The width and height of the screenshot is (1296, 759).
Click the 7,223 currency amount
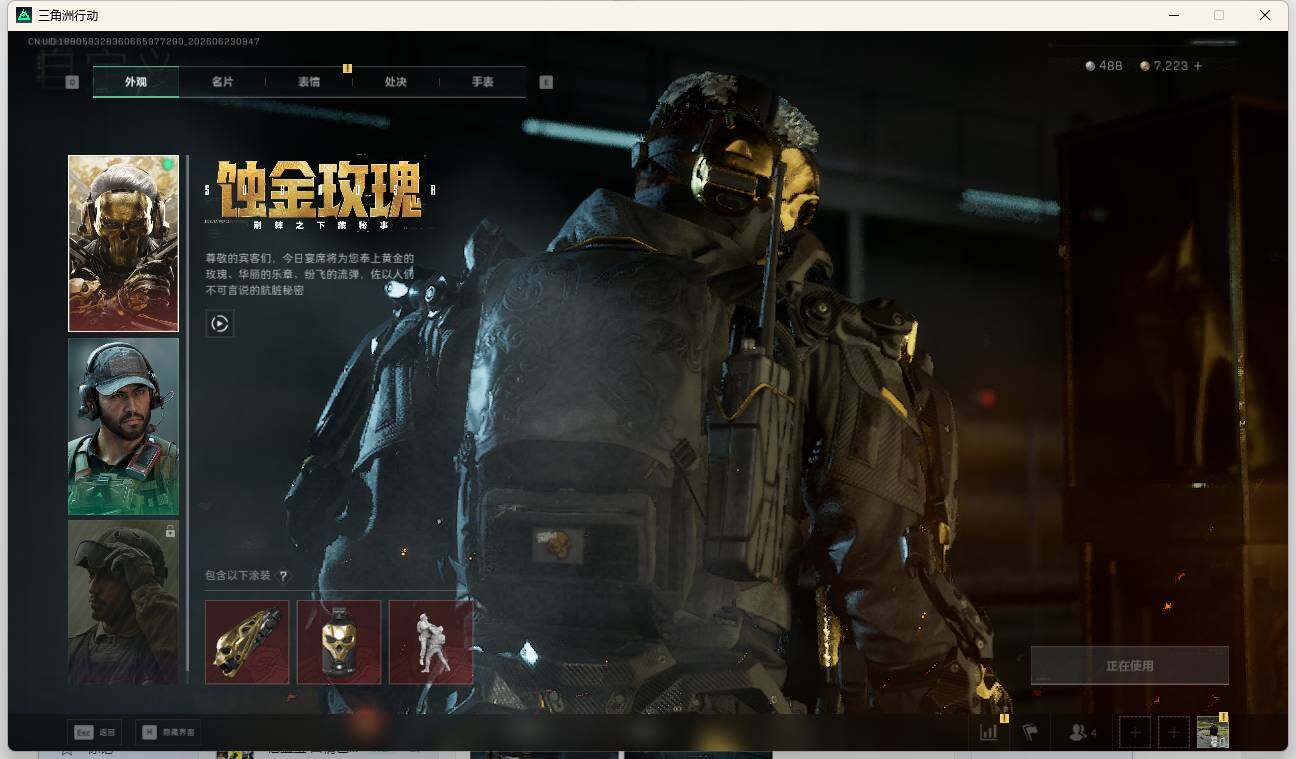[x=1171, y=66]
